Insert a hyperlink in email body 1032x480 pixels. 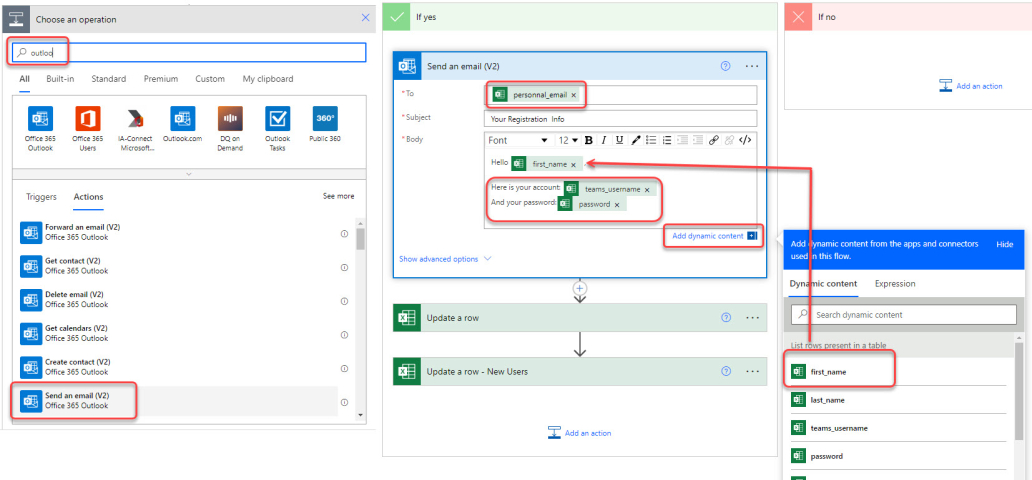pyautogui.click(x=713, y=140)
